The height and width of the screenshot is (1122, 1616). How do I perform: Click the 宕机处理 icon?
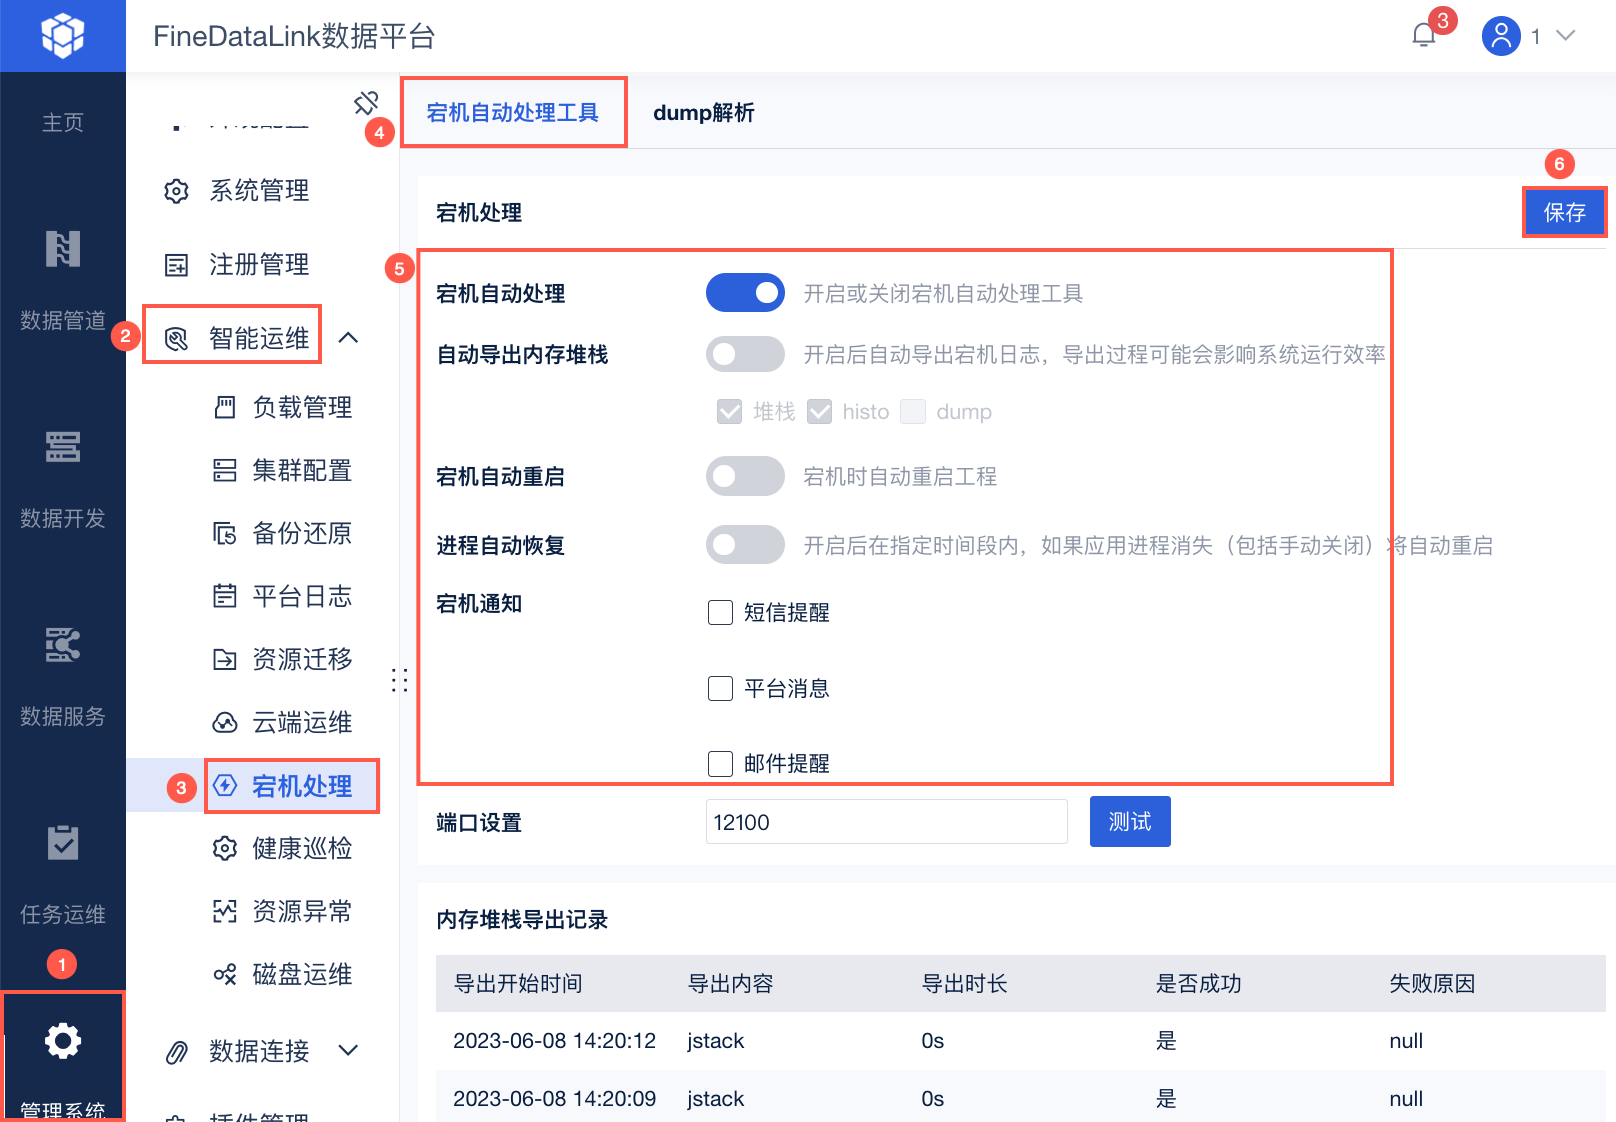(225, 785)
